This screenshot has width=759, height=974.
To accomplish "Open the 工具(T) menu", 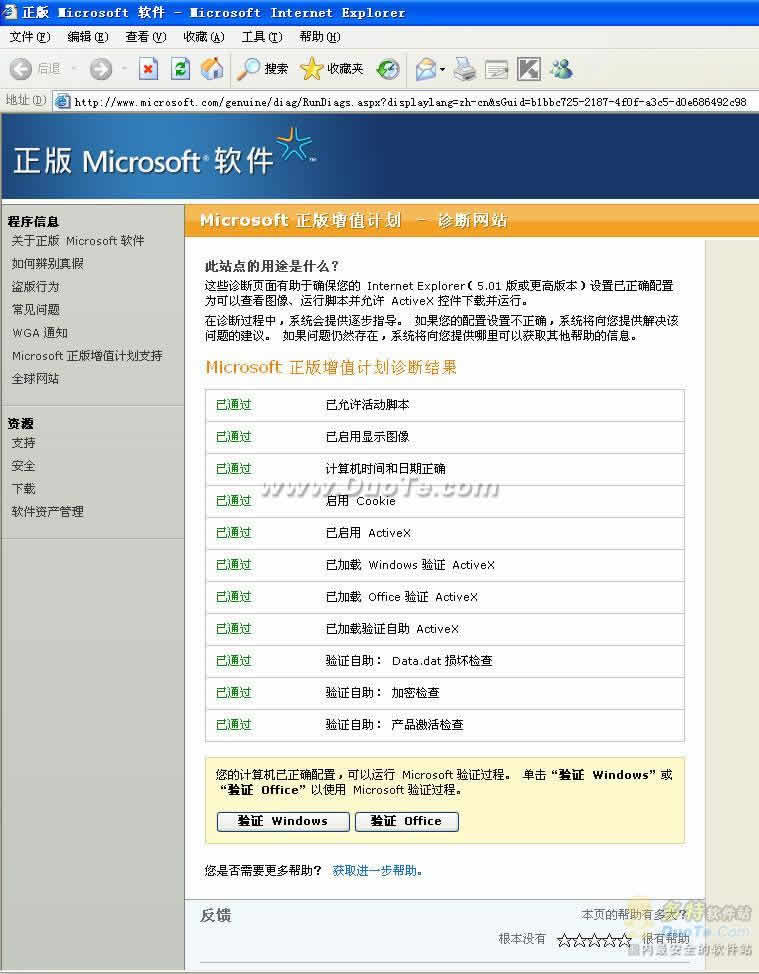I will pos(261,37).
